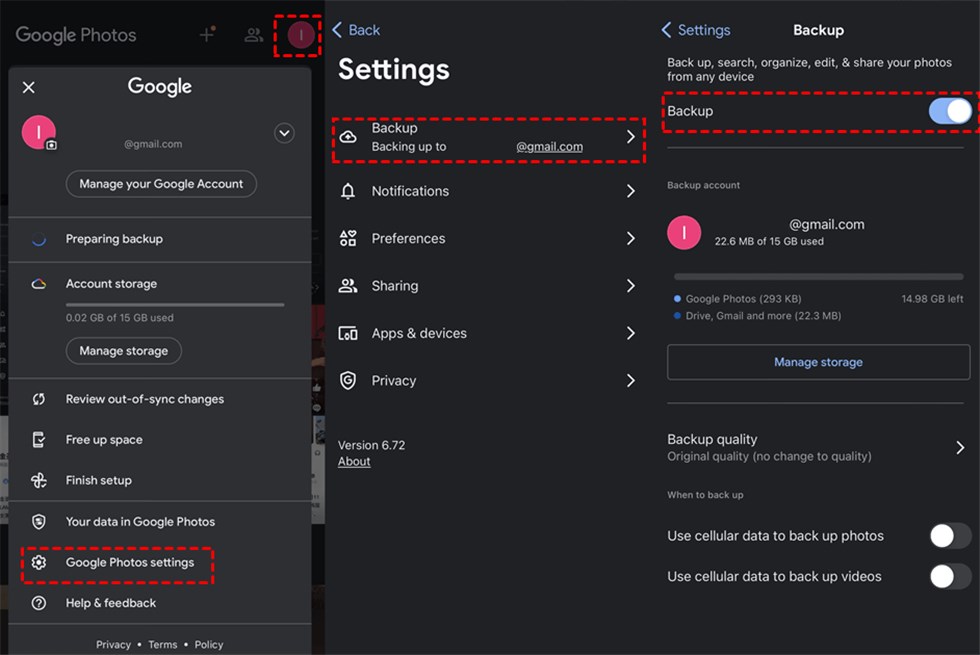Open Review out-of-sync changes
The width and height of the screenshot is (980, 655).
144,399
